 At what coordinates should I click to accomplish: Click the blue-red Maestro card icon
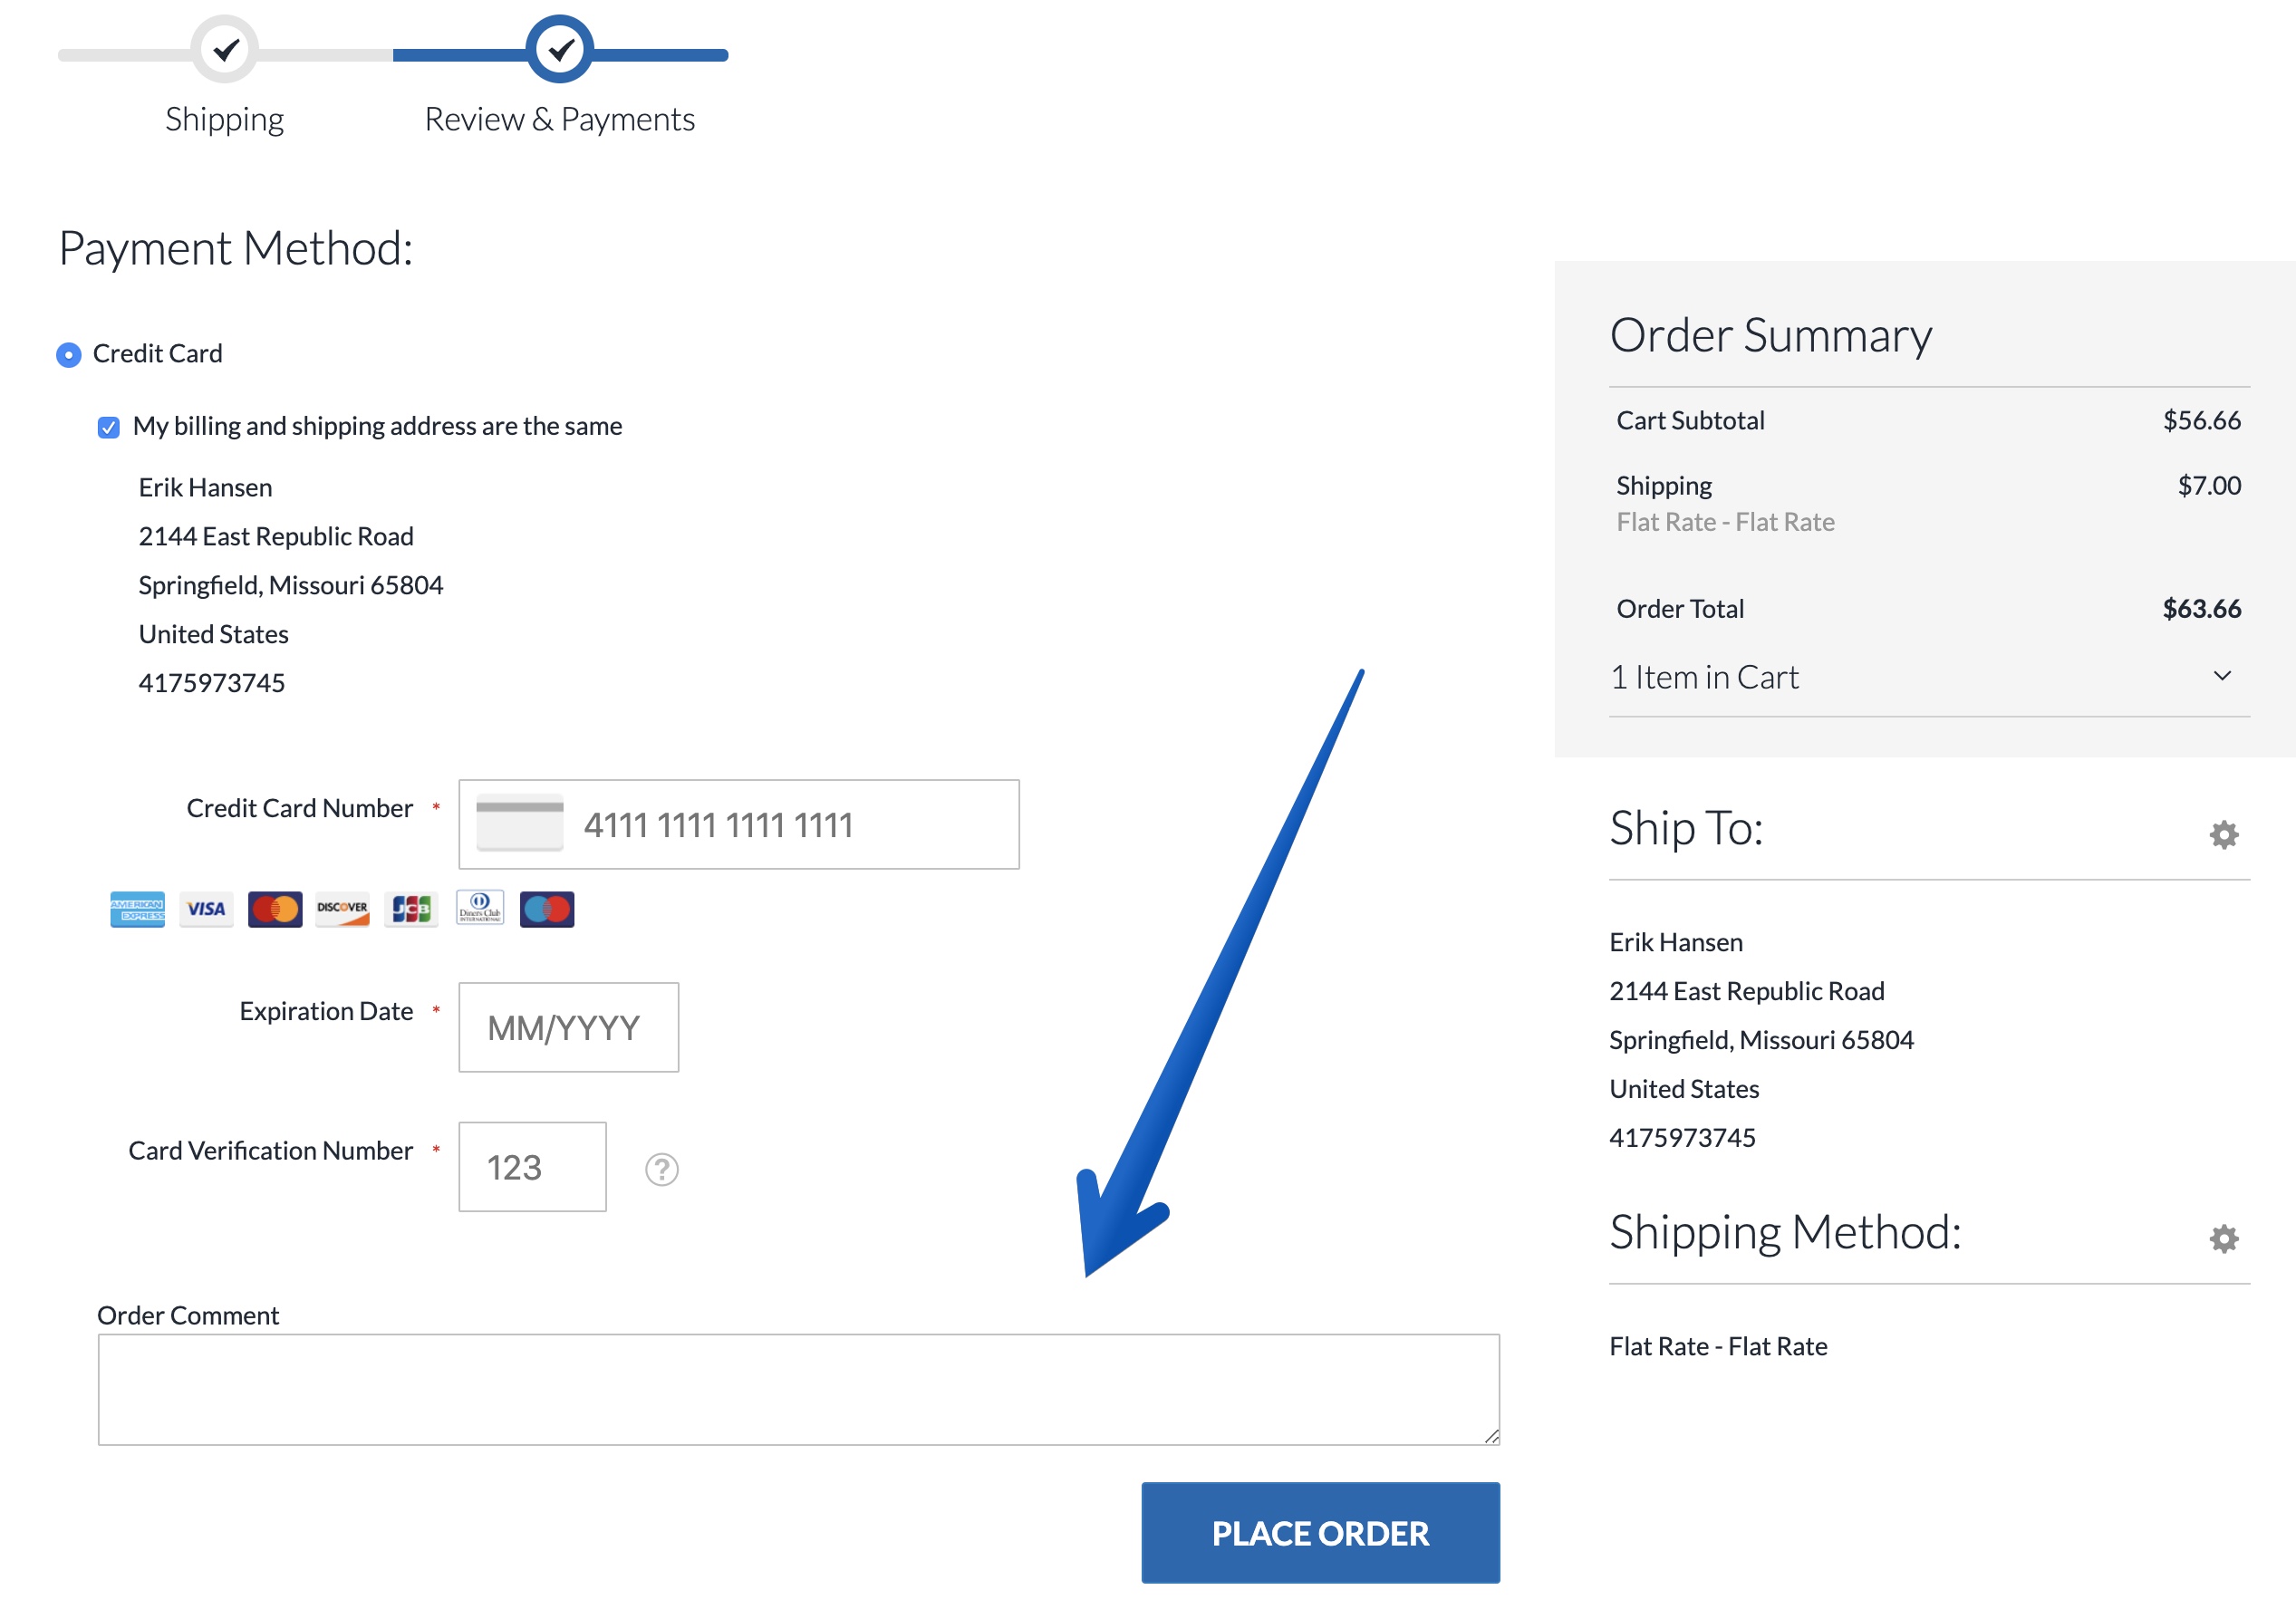547,908
